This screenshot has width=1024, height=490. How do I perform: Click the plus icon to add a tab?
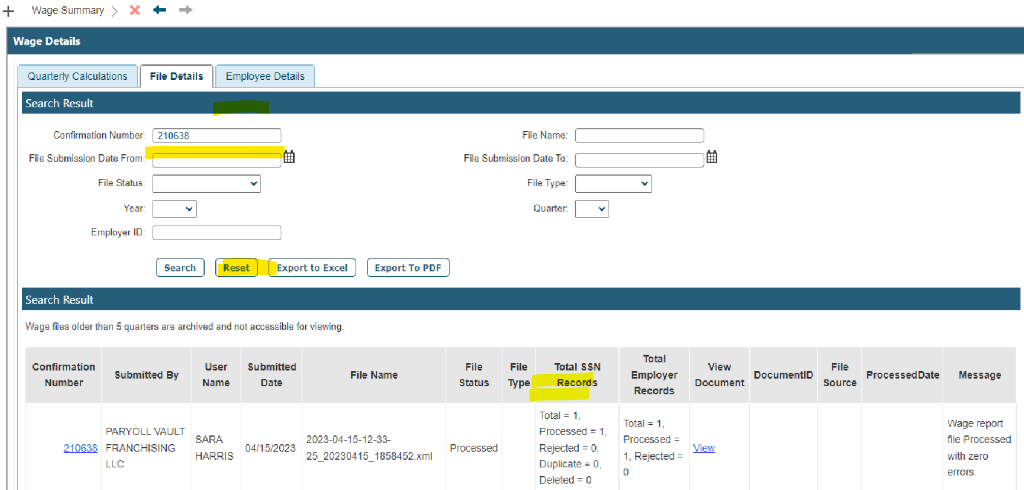(x=8, y=11)
